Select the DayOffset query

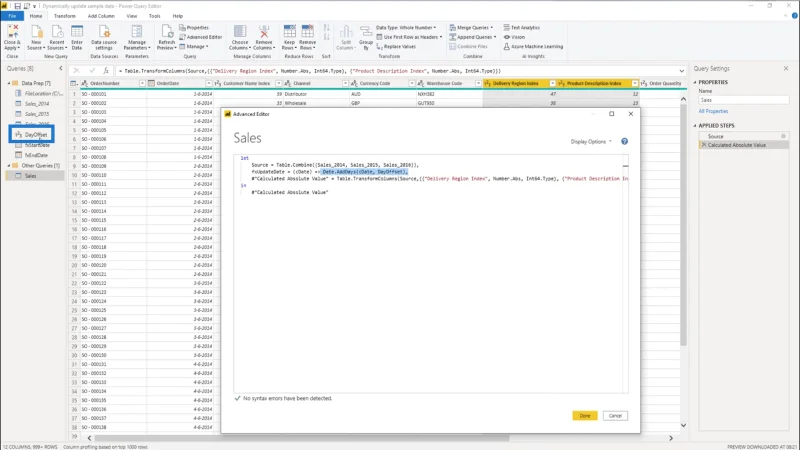tap(32, 135)
